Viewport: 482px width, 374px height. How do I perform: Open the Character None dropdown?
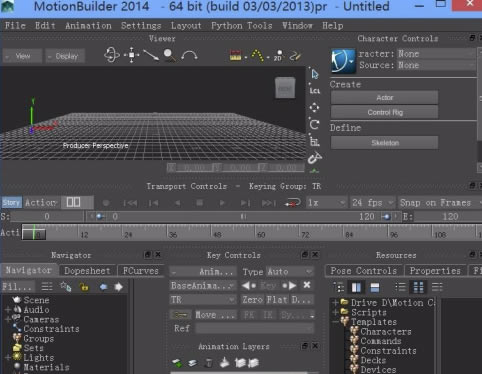436,54
